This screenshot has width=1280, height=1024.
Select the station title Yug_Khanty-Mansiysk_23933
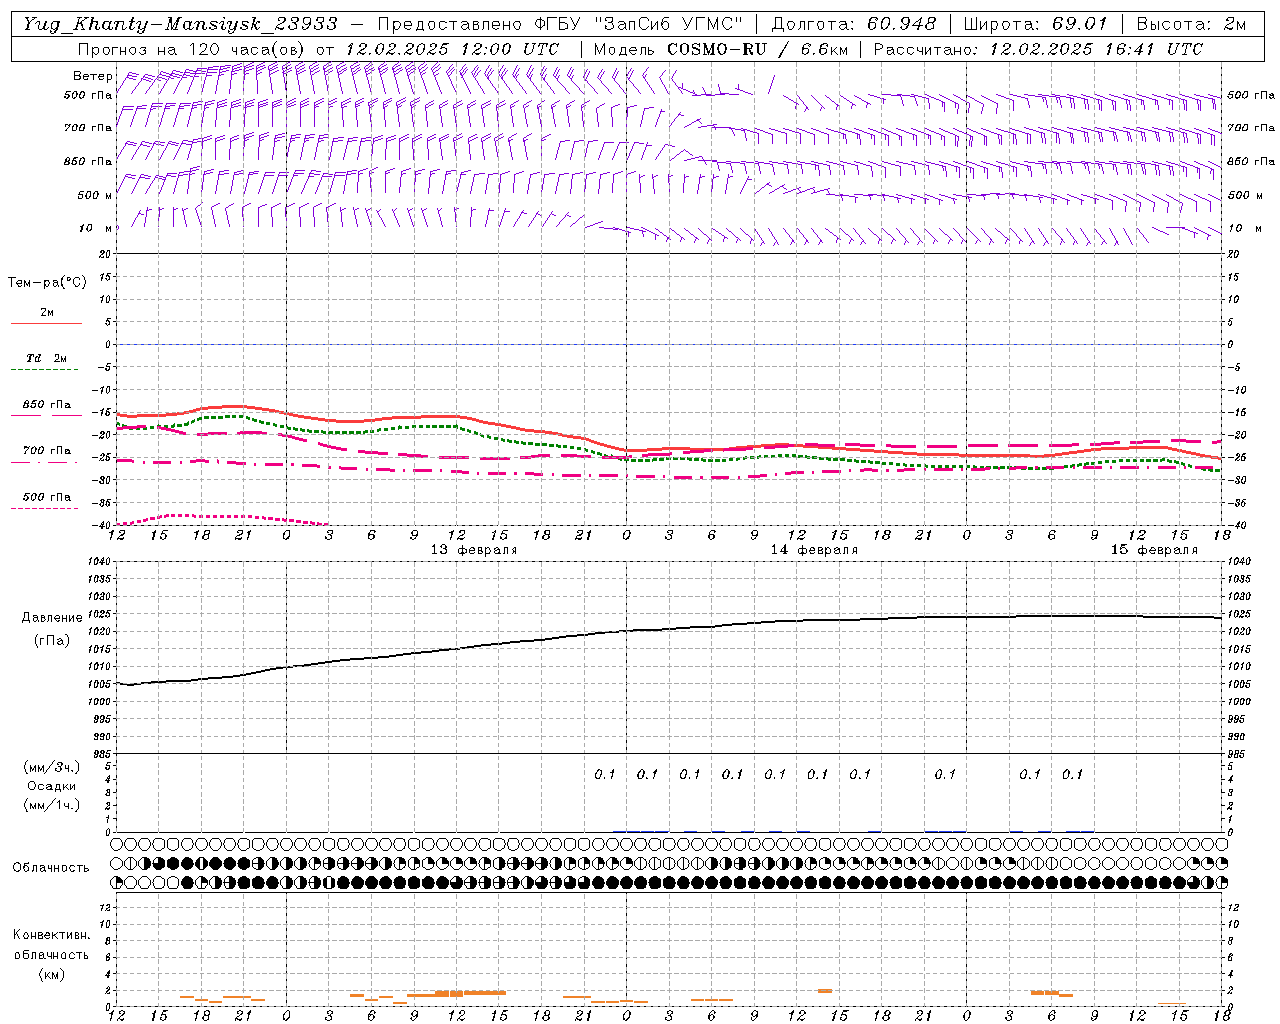(180, 24)
